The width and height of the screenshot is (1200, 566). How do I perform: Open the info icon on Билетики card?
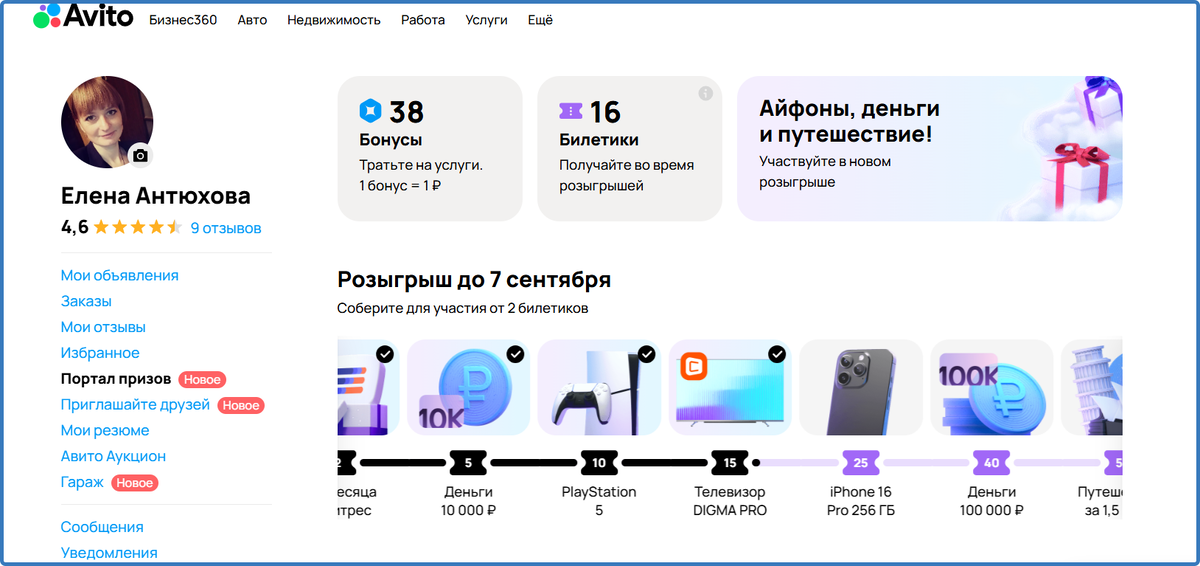705,93
